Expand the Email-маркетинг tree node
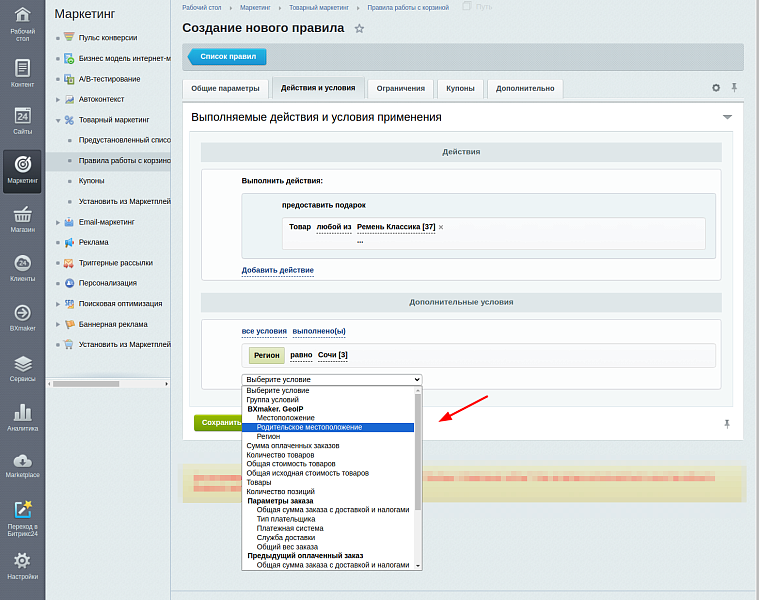This screenshot has width=759, height=600. 59,222
